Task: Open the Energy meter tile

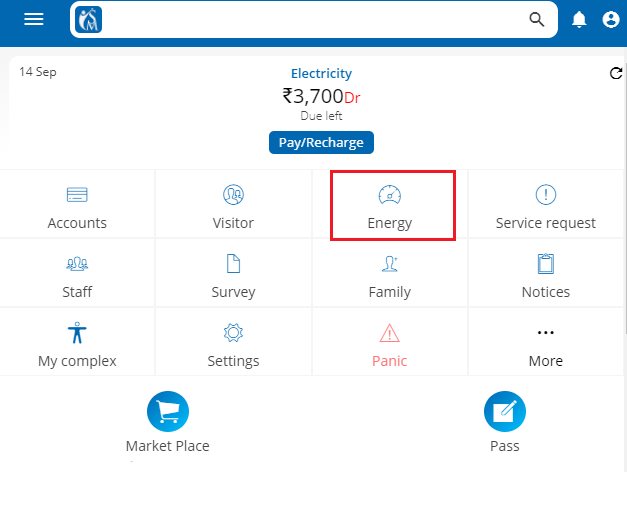Action: pos(389,204)
